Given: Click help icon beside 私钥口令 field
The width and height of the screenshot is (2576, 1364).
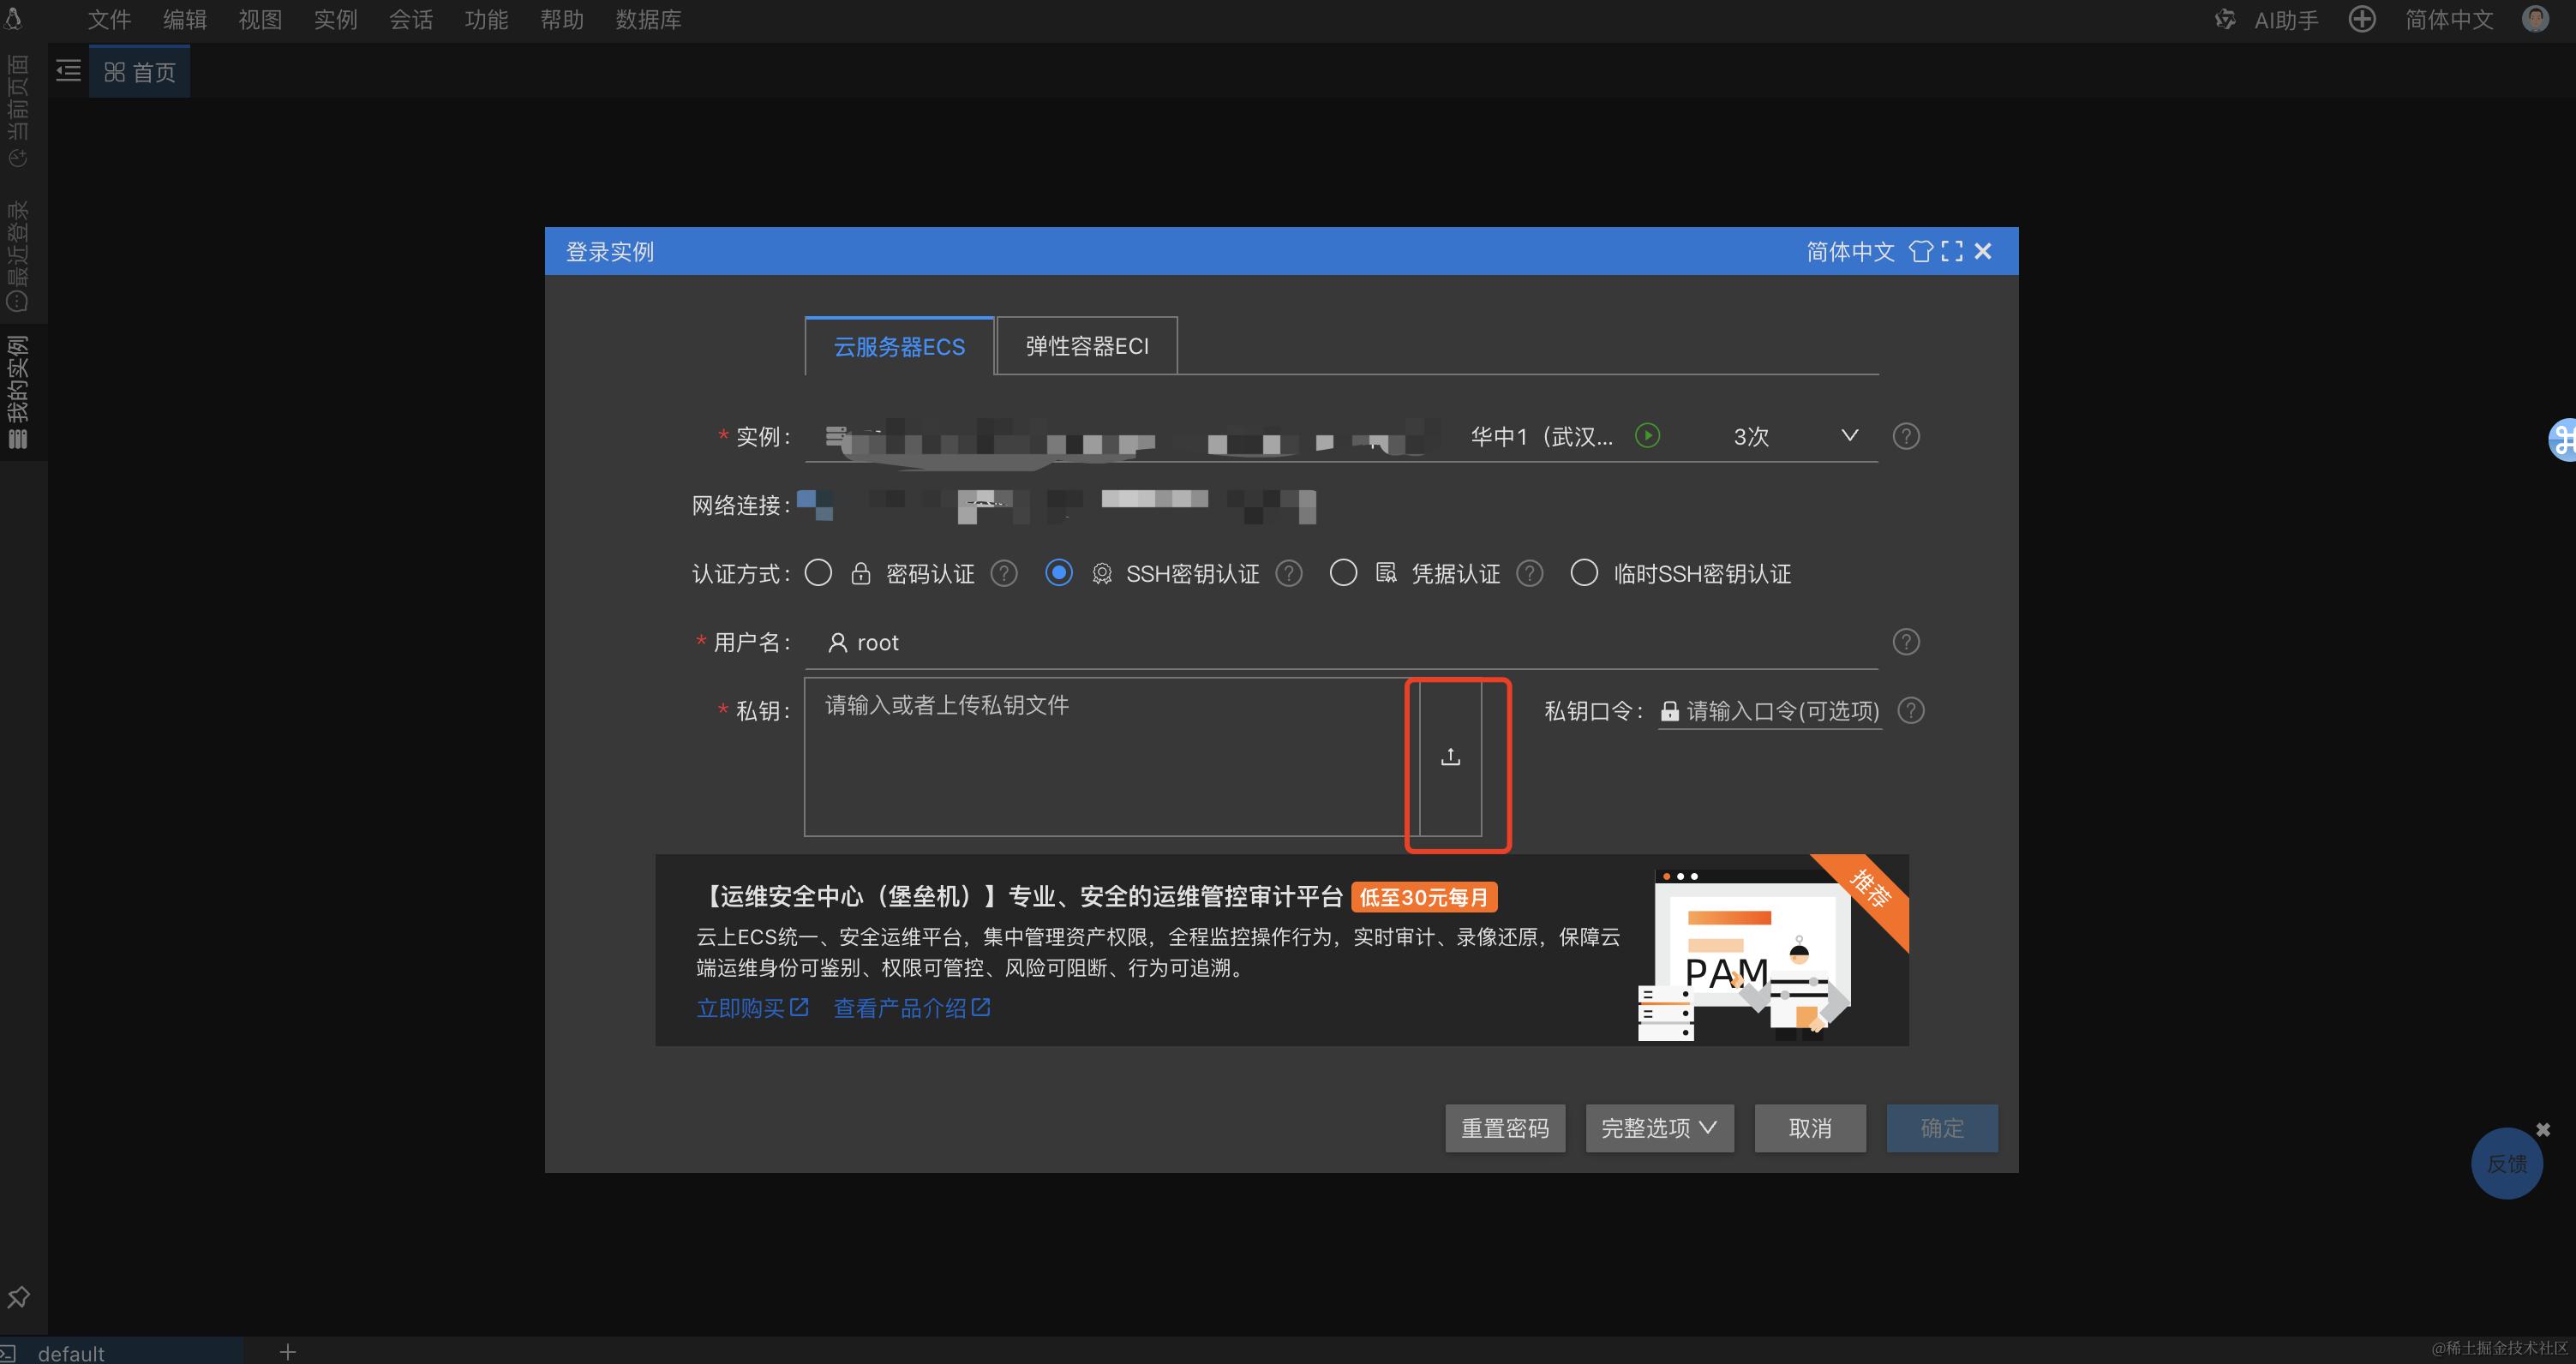Looking at the screenshot, I should (x=1911, y=710).
